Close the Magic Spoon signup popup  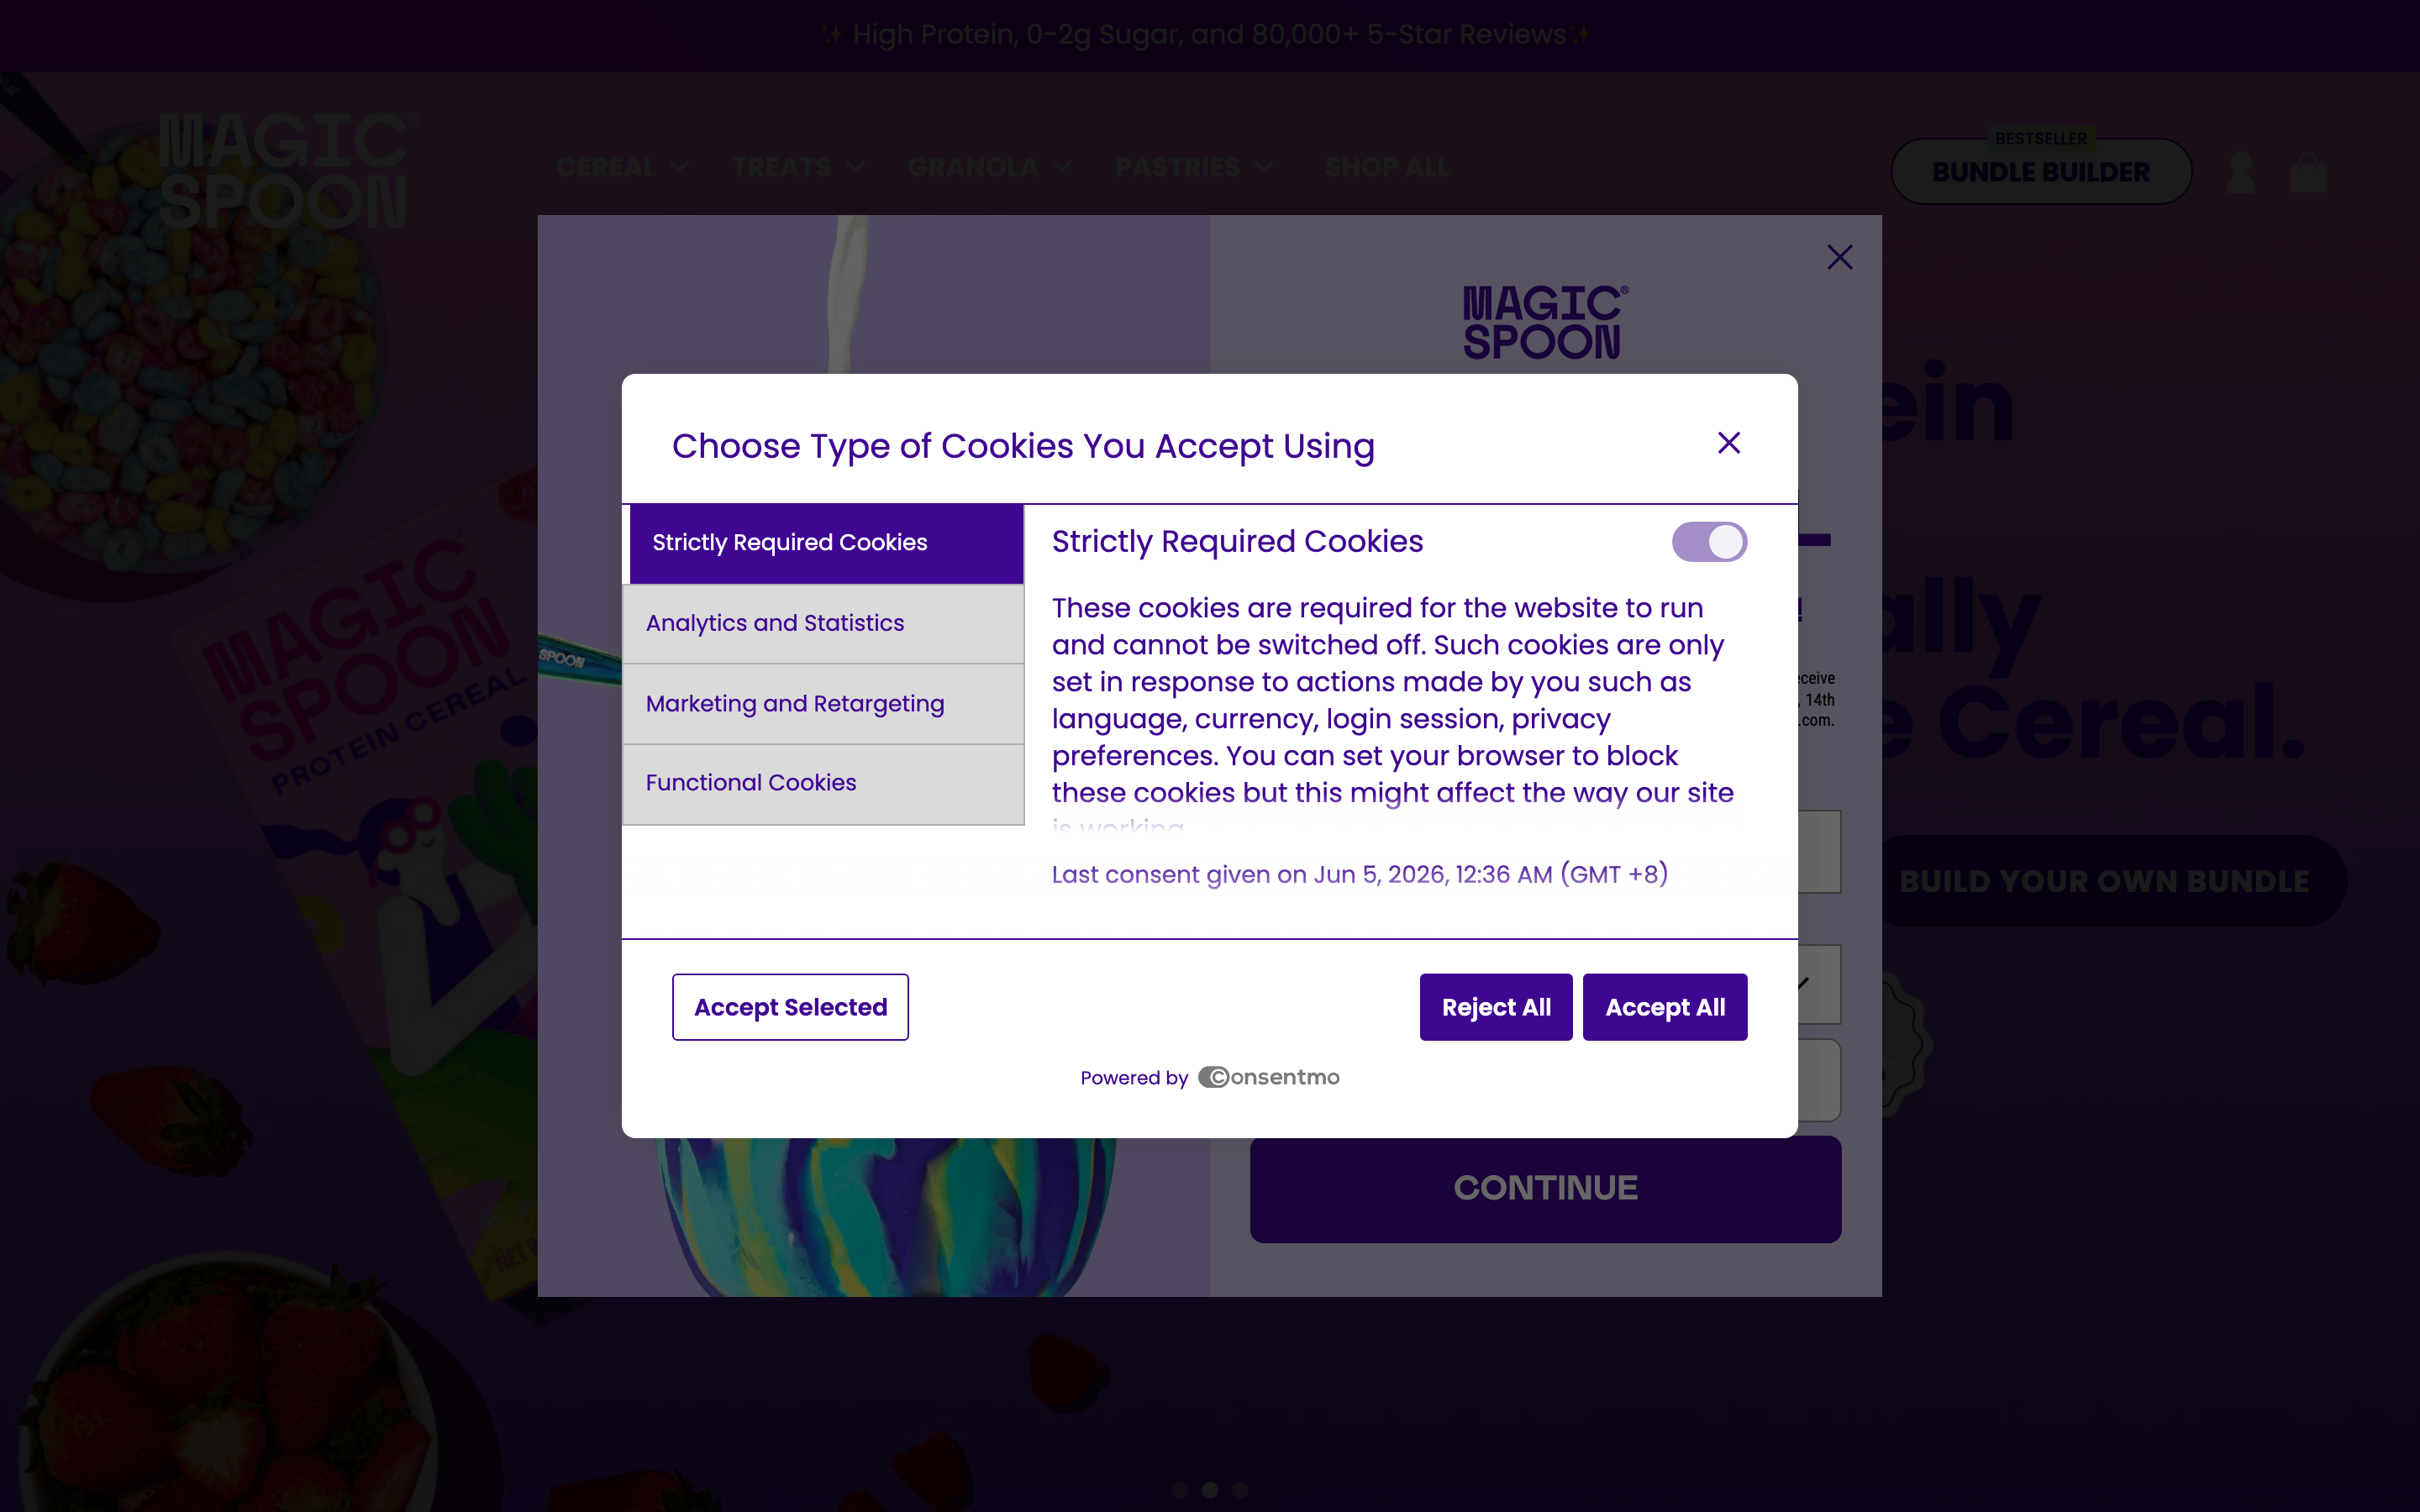[x=1839, y=257]
